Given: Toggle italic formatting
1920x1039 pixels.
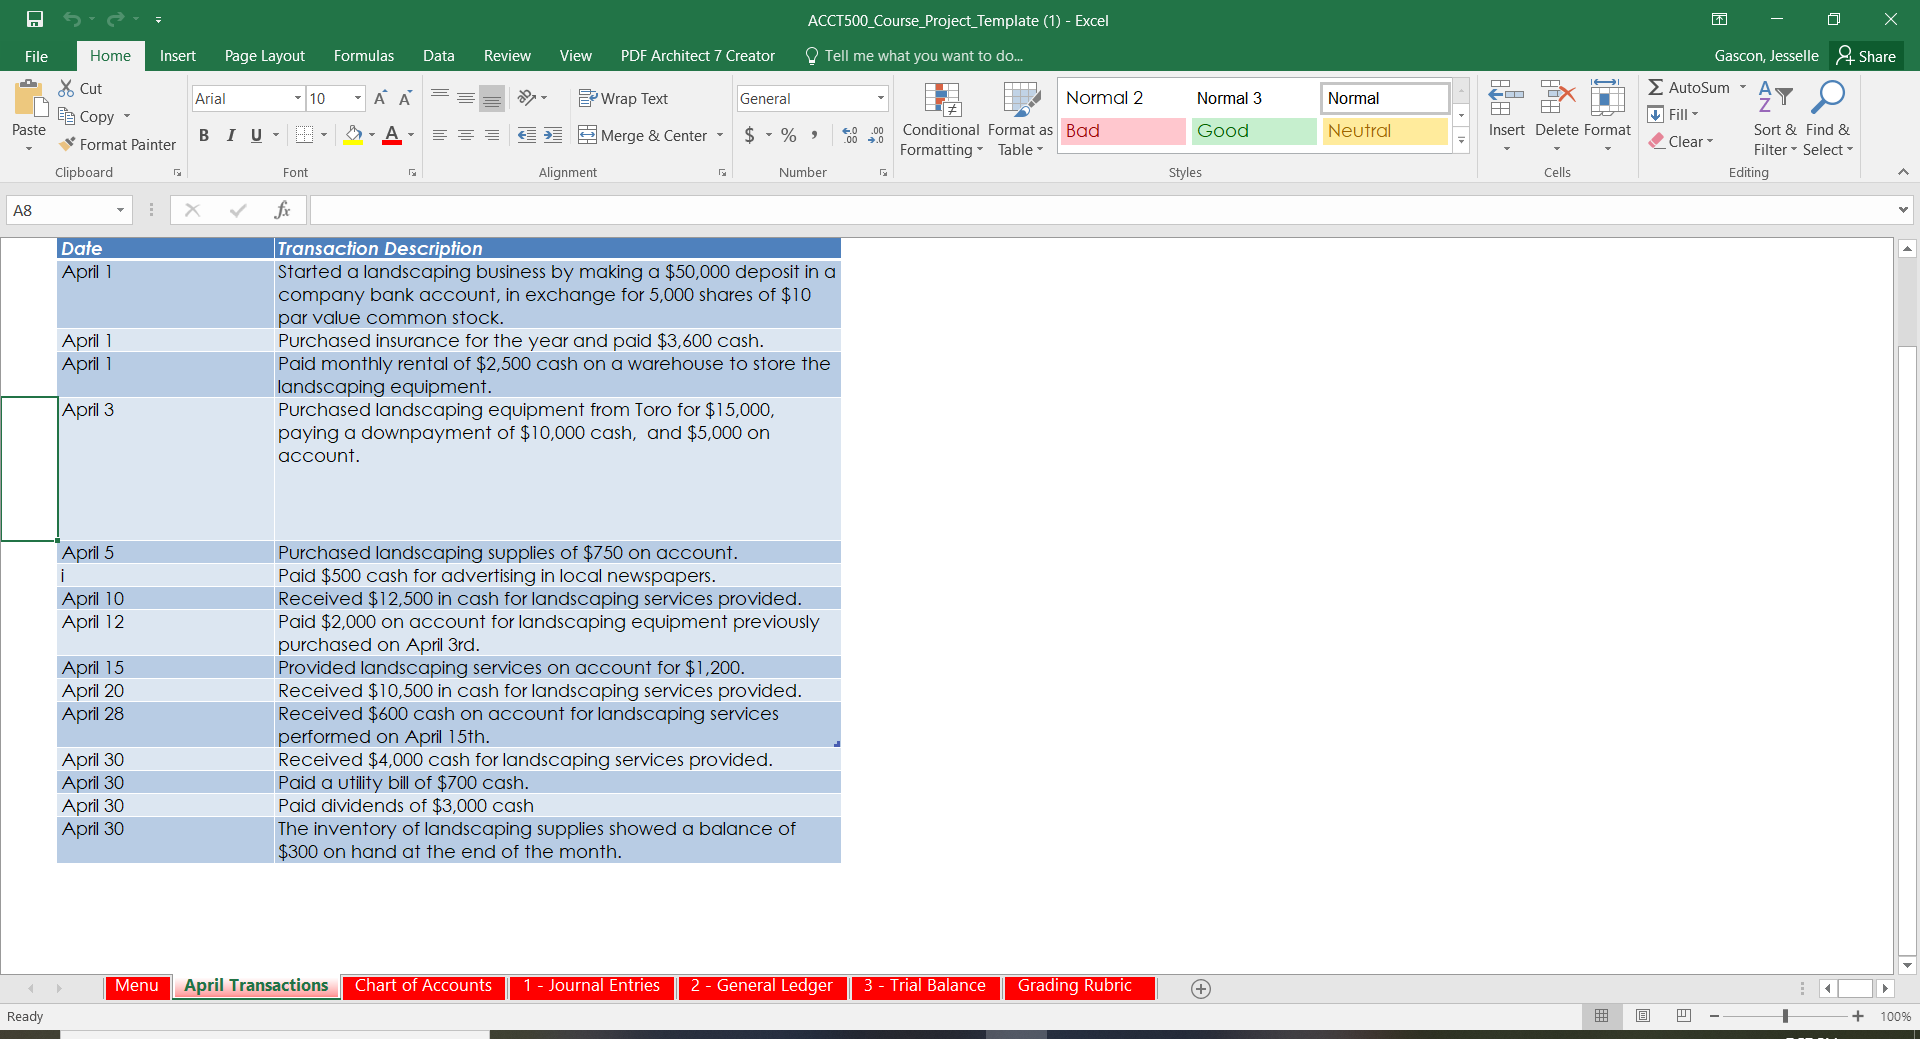Looking at the screenshot, I should coord(230,135).
